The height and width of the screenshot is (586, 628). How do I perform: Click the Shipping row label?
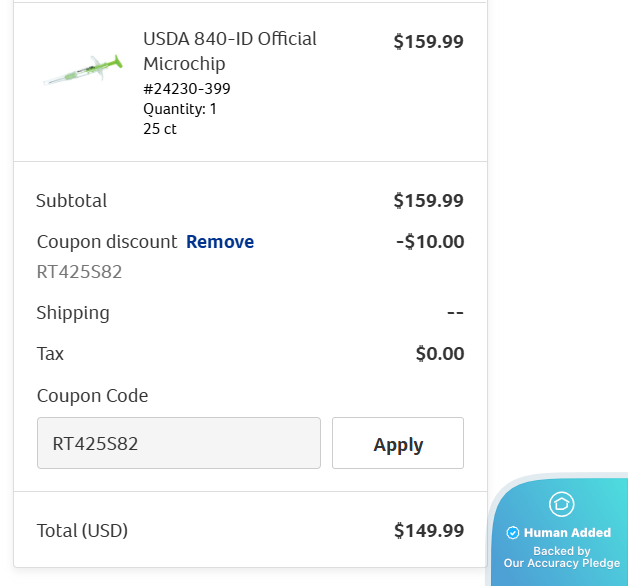pyautogui.click(x=73, y=313)
